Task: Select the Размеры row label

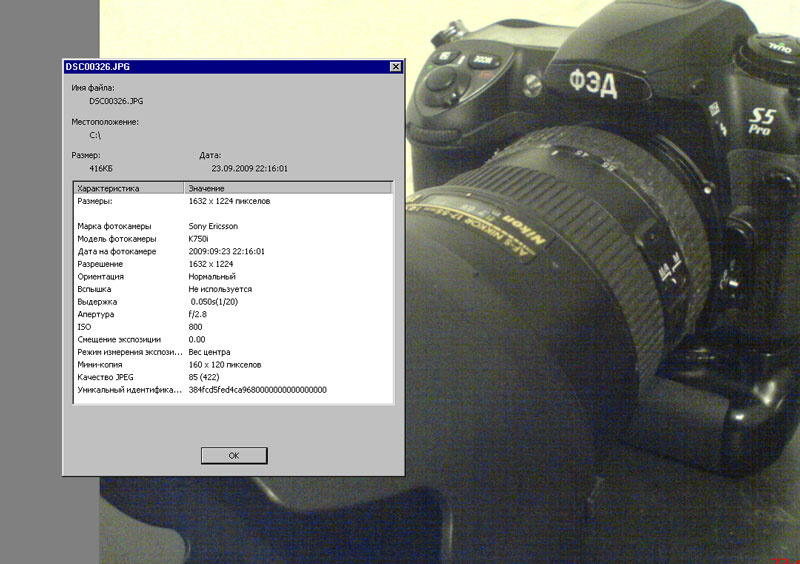Action: [95, 201]
